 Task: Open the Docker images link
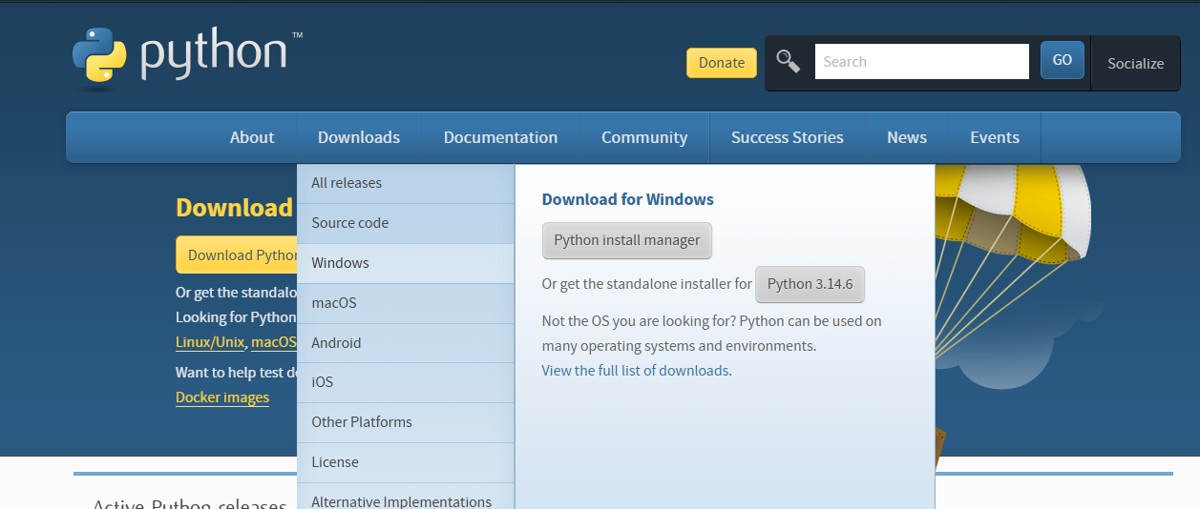(x=222, y=397)
